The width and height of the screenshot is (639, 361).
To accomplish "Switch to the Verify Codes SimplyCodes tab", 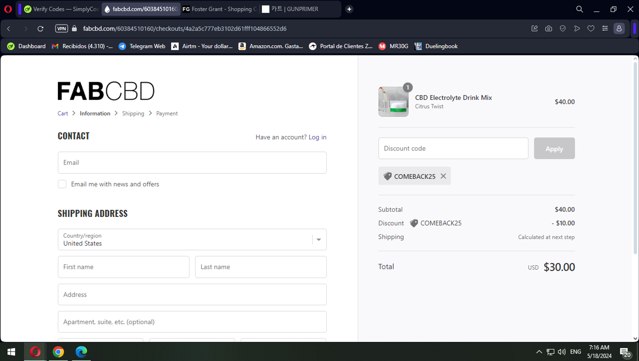I will [60, 9].
